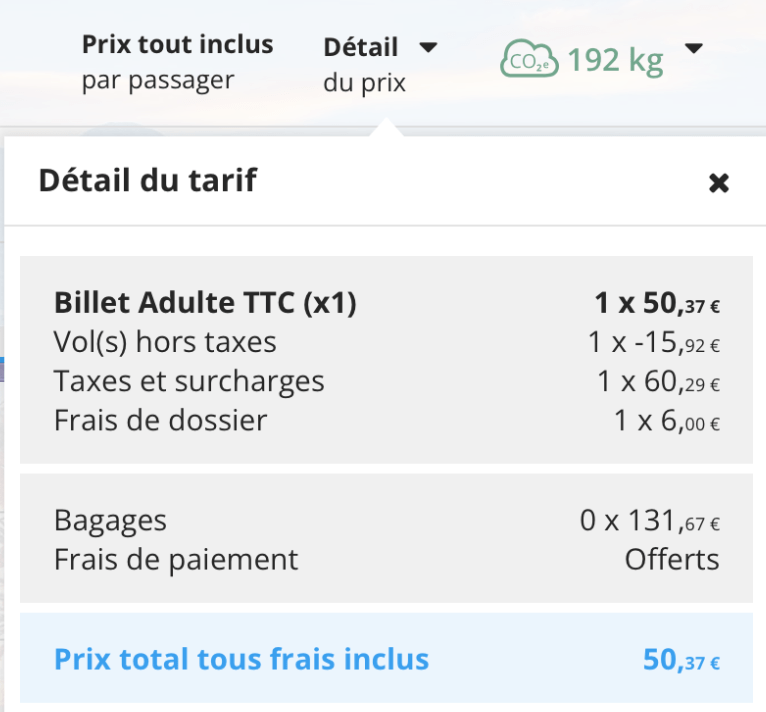Close the Détail du tarif popup
The image size is (766, 712).
point(718,182)
